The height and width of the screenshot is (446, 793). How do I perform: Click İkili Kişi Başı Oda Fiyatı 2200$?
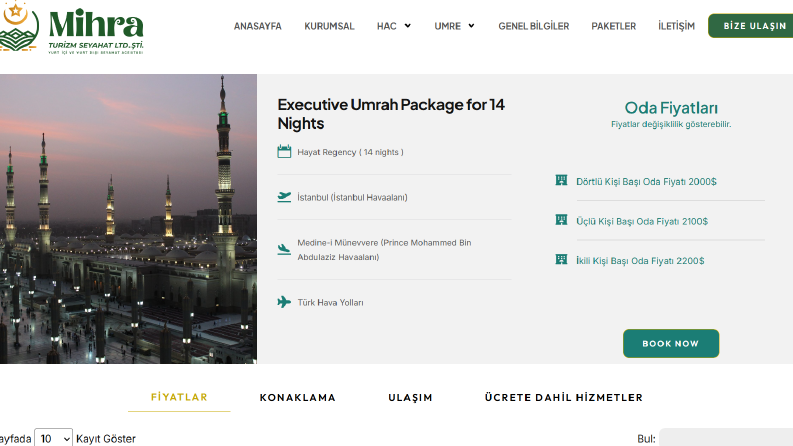point(640,260)
